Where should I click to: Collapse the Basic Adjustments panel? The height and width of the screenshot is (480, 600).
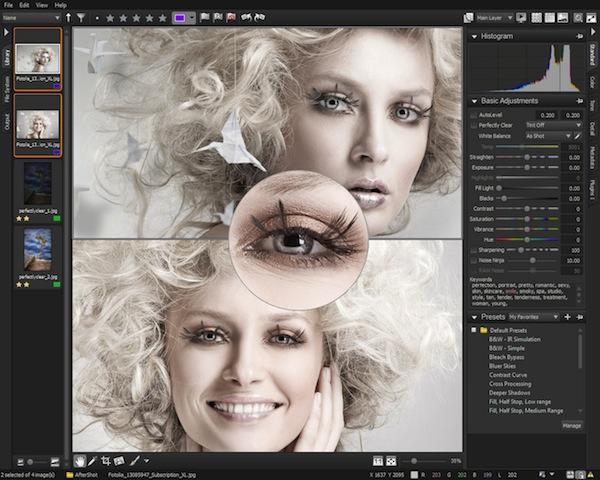click(474, 101)
